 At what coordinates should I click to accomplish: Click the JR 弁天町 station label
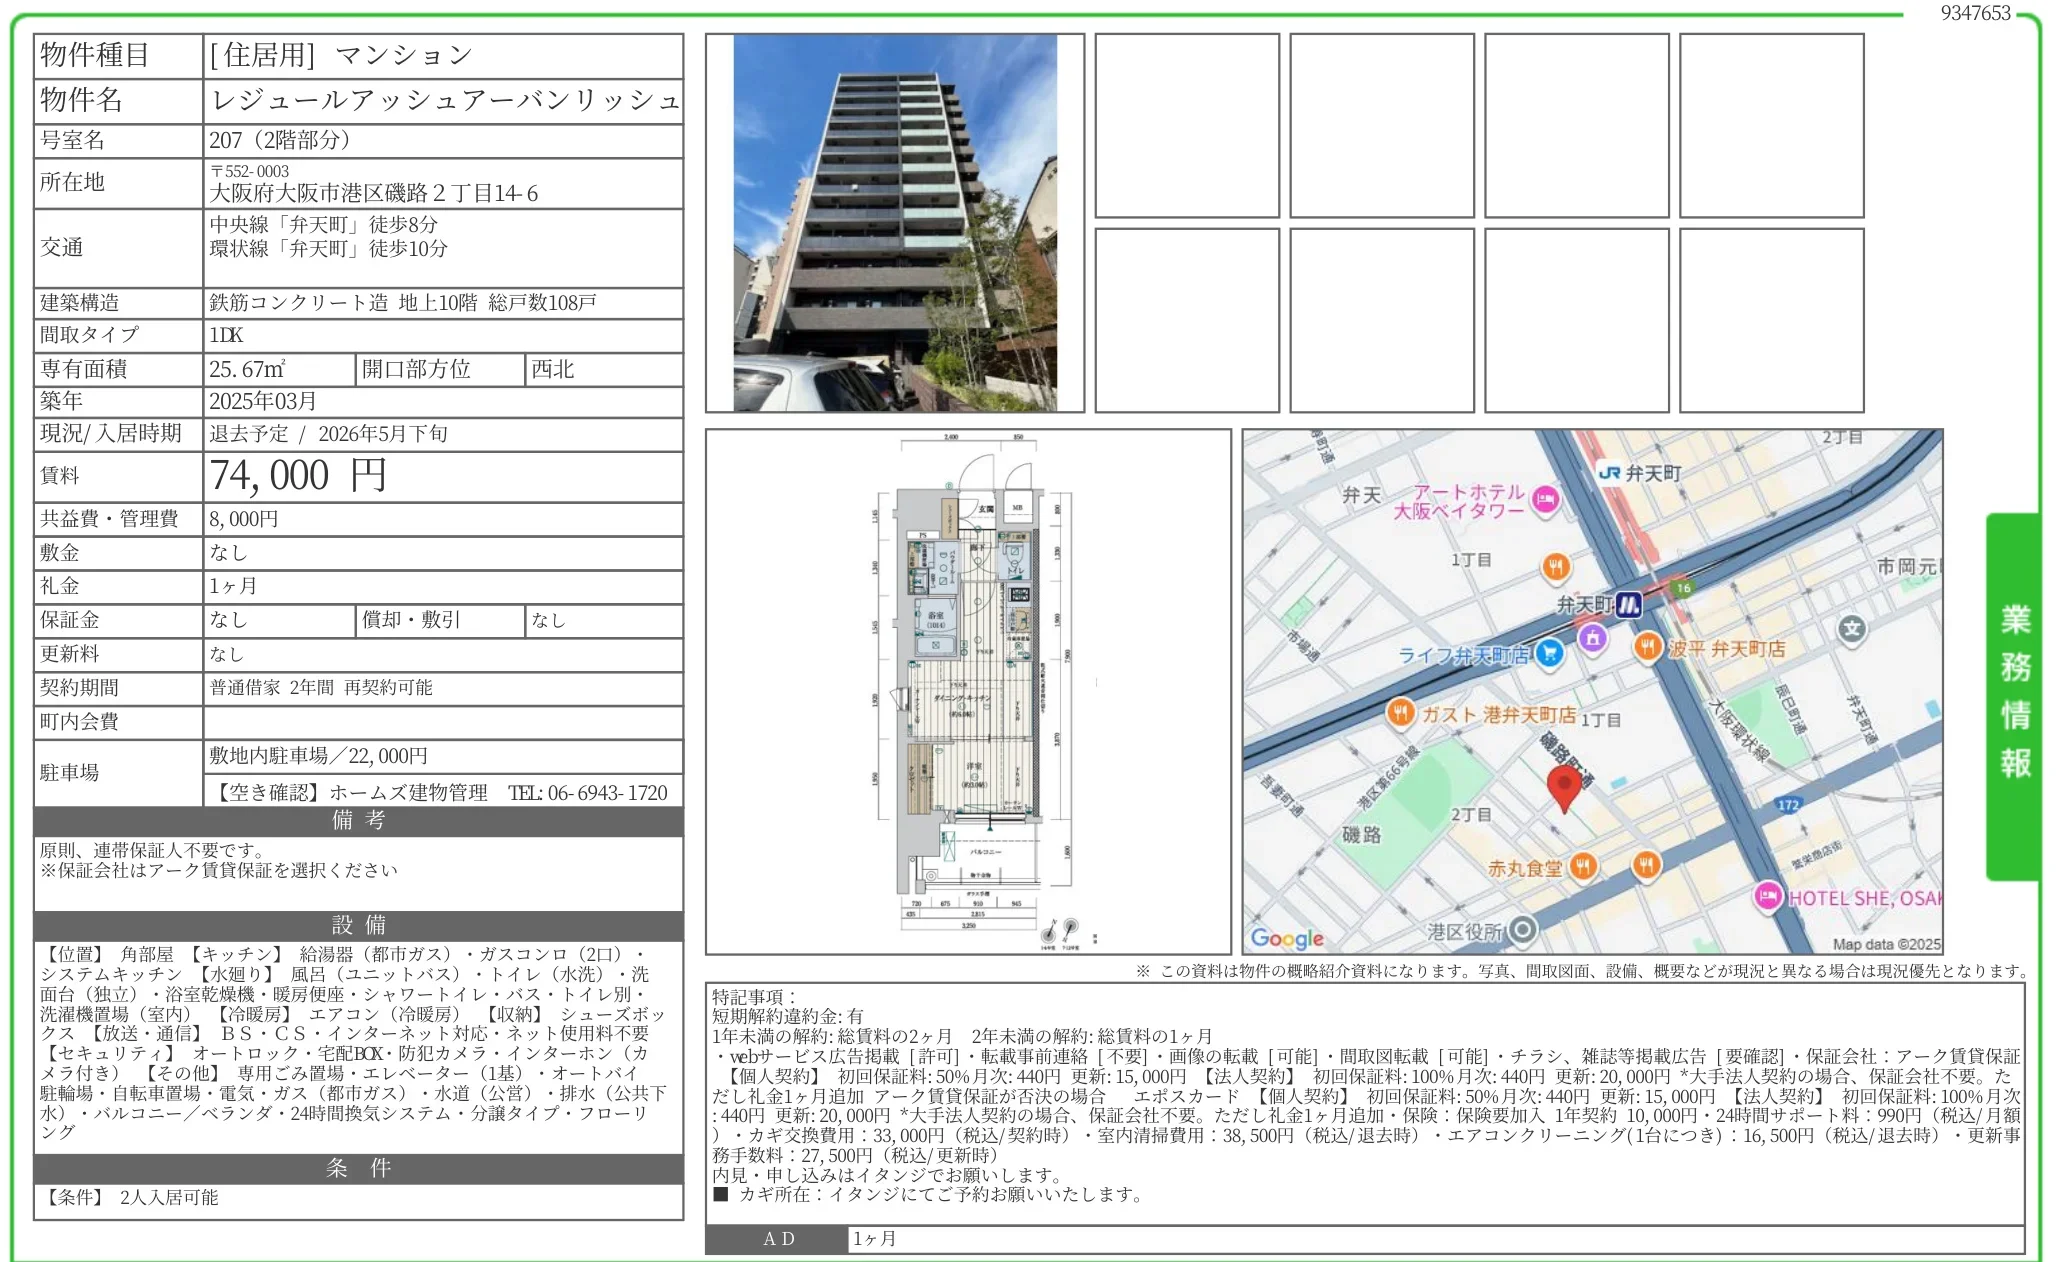tap(1640, 473)
